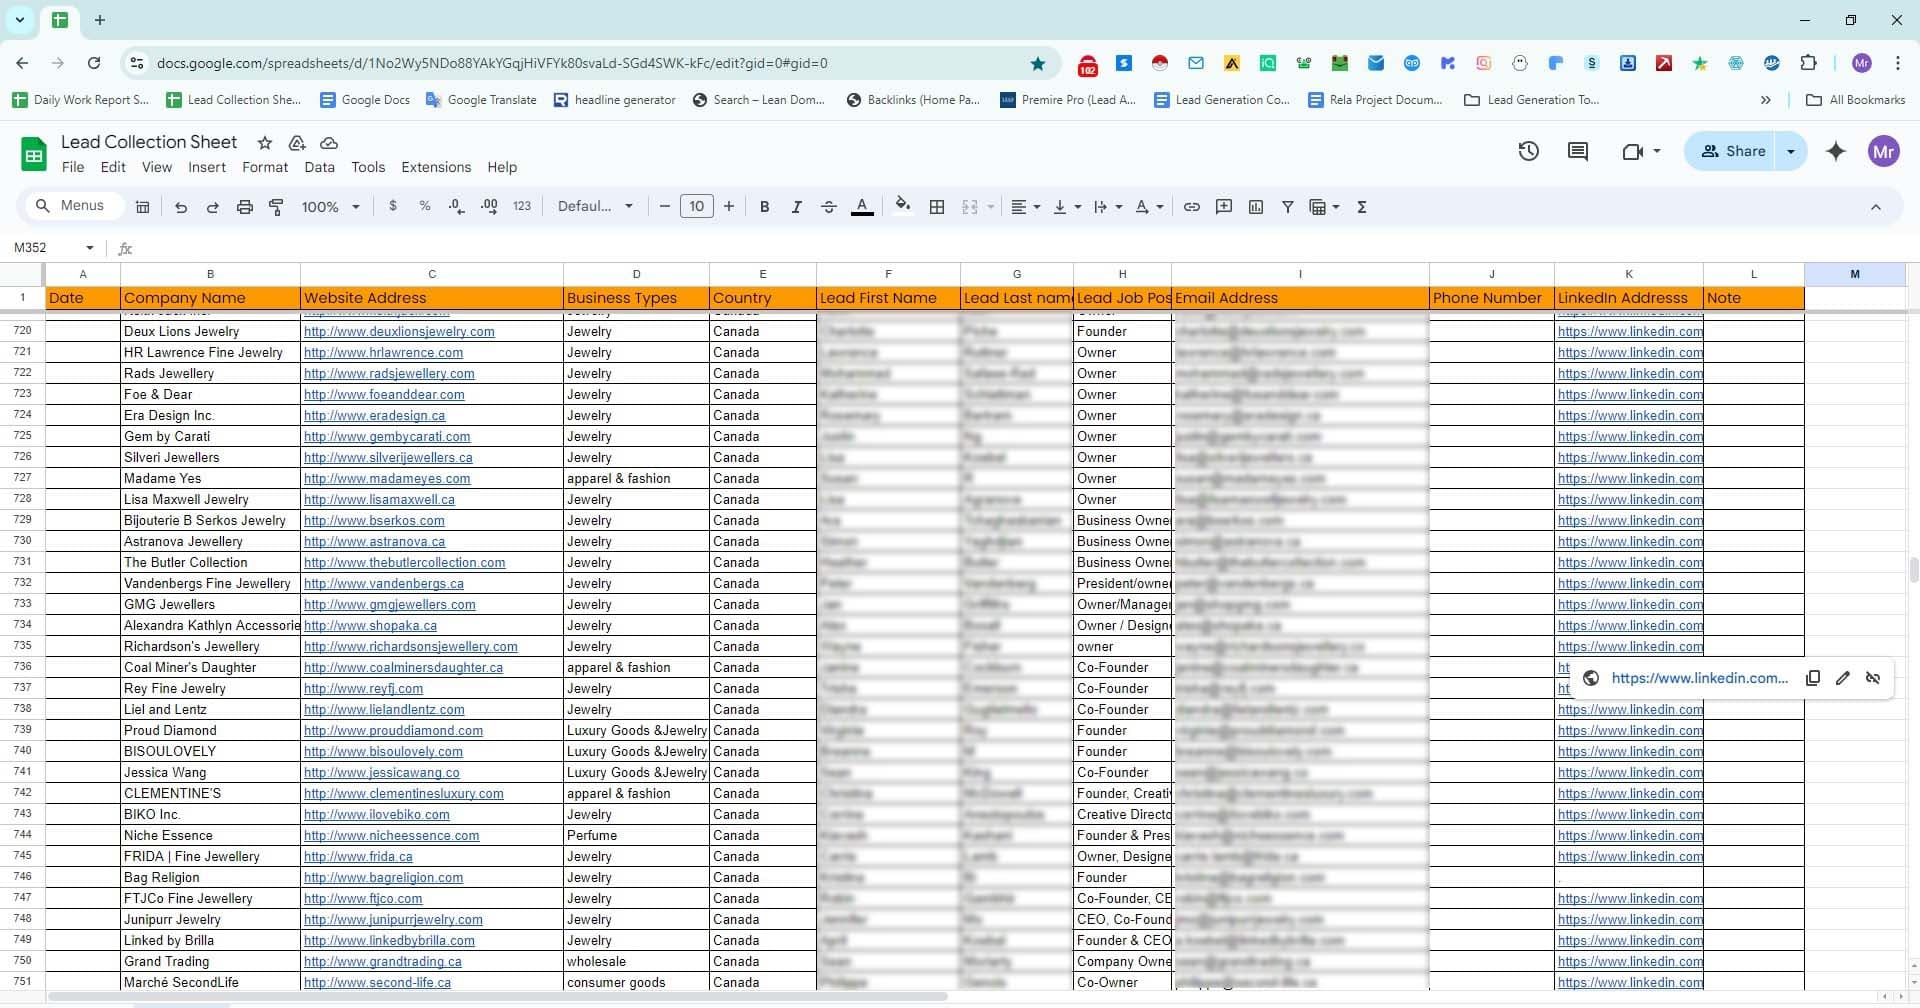Viewport: 1920px width, 1008px height.
Task: Click the Print icon
Action: tap(245, 207)
